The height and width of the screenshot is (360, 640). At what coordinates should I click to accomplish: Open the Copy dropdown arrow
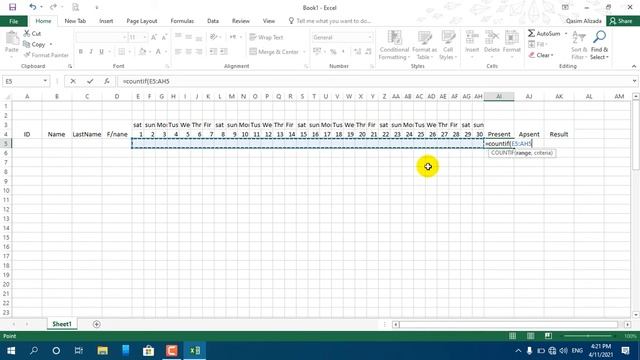[x=51, y=44]
